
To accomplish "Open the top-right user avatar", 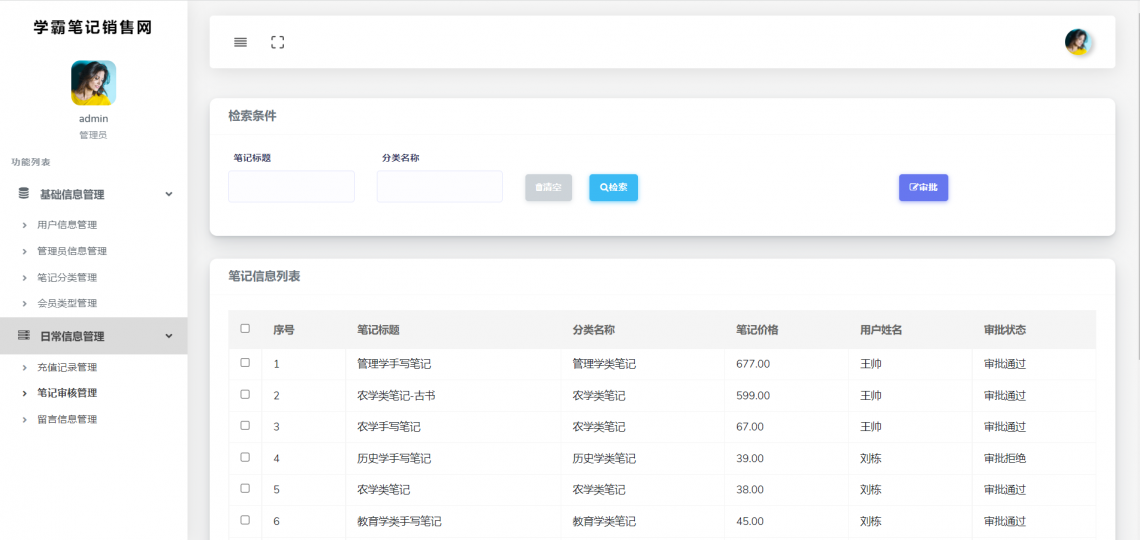I will 1078,42.
